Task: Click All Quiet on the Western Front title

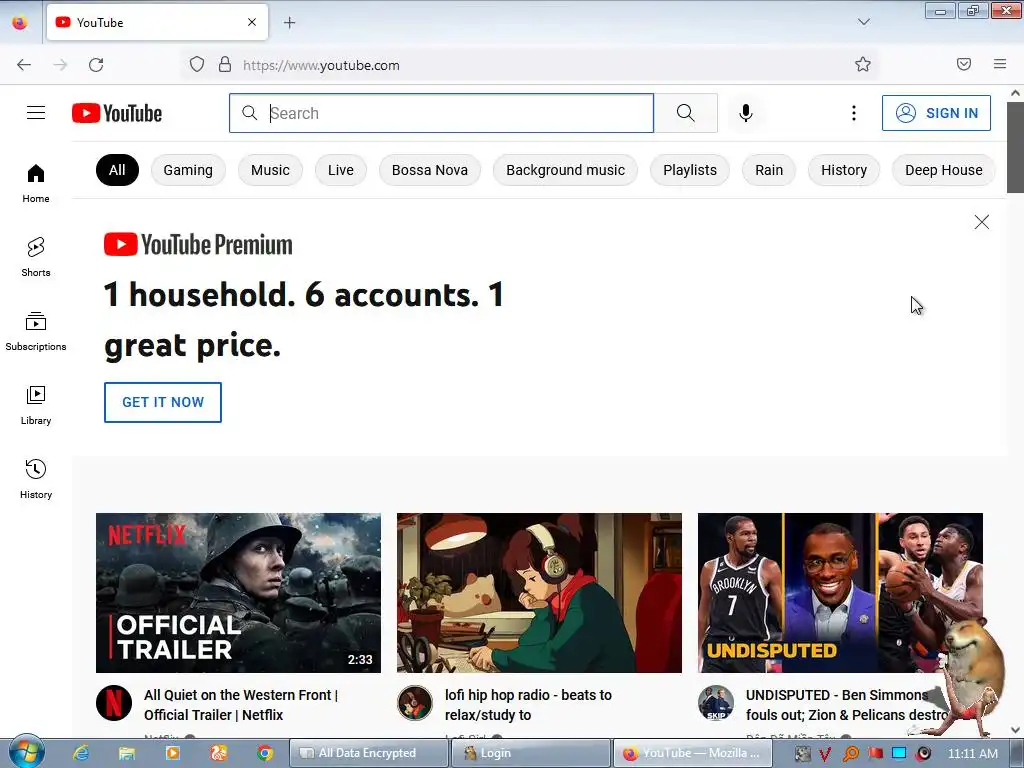Action: coord(241,705)
